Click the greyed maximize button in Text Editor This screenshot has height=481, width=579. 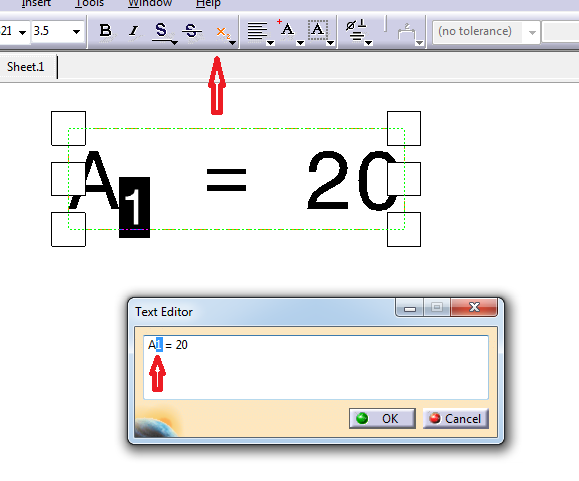click(437, 307)
